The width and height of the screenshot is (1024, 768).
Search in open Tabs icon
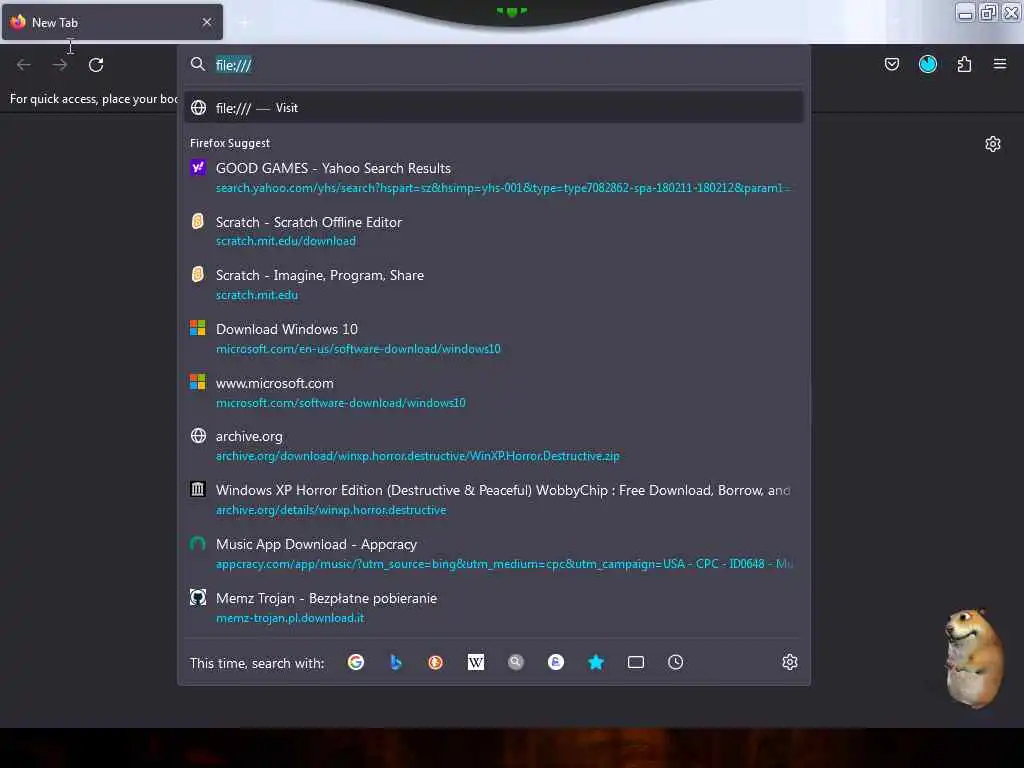pyautogui.click(x=635, y=662)
